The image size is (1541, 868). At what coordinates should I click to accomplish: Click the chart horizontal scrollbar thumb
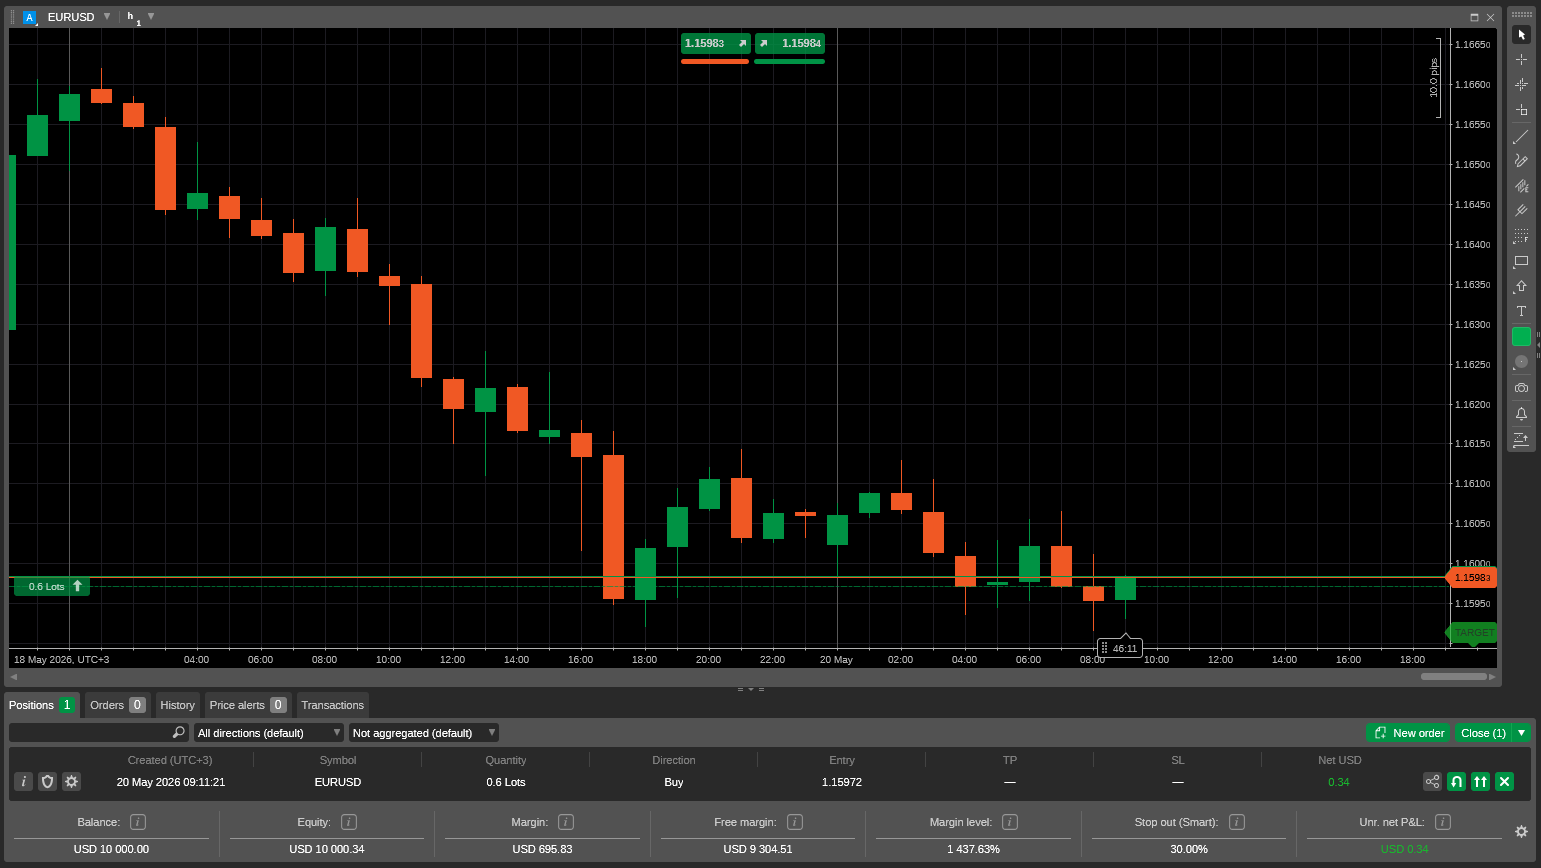pos(1454,677)
